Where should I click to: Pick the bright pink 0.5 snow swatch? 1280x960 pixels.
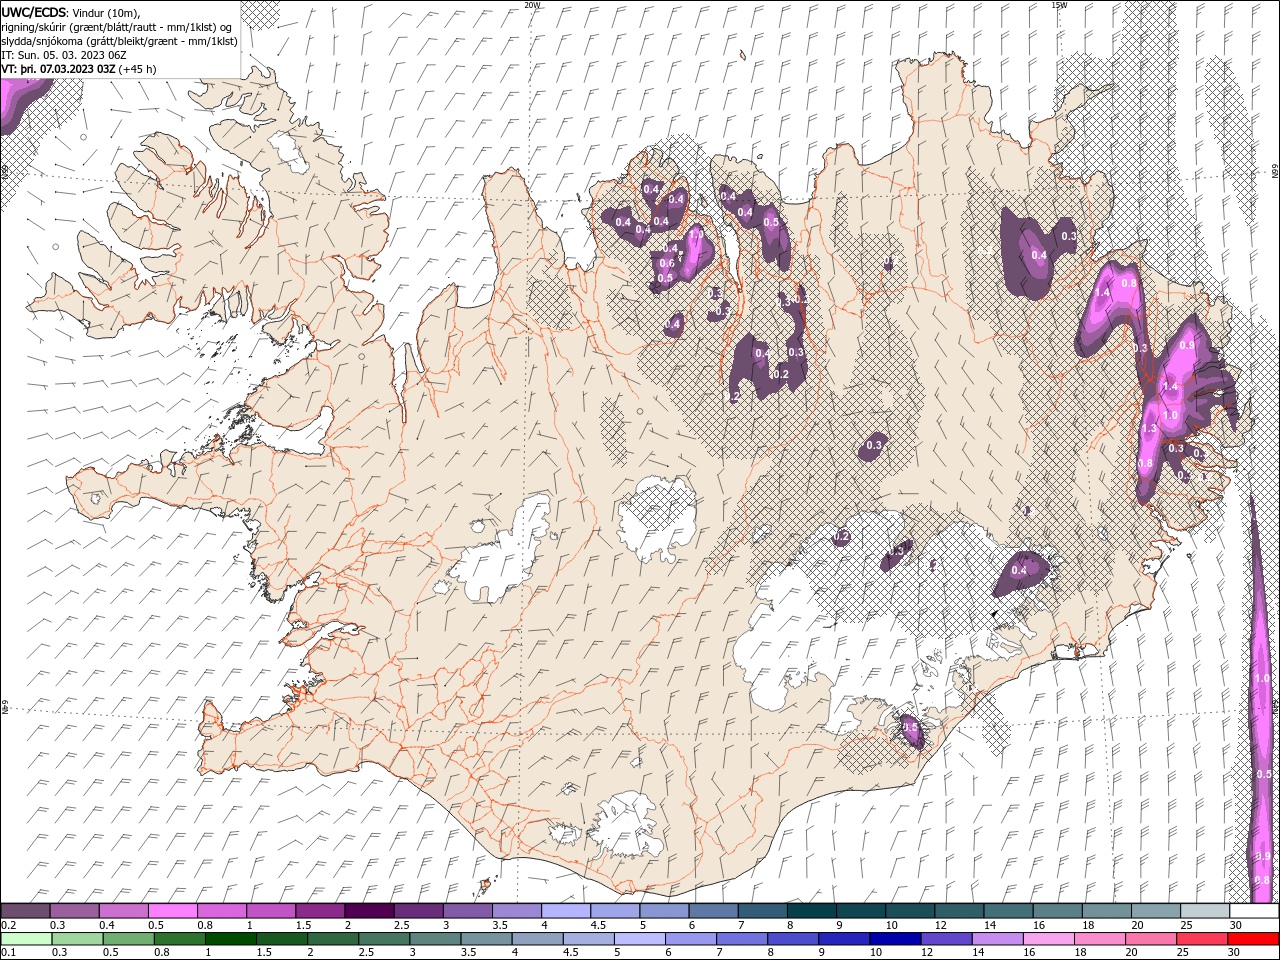(x=172, y=911)
